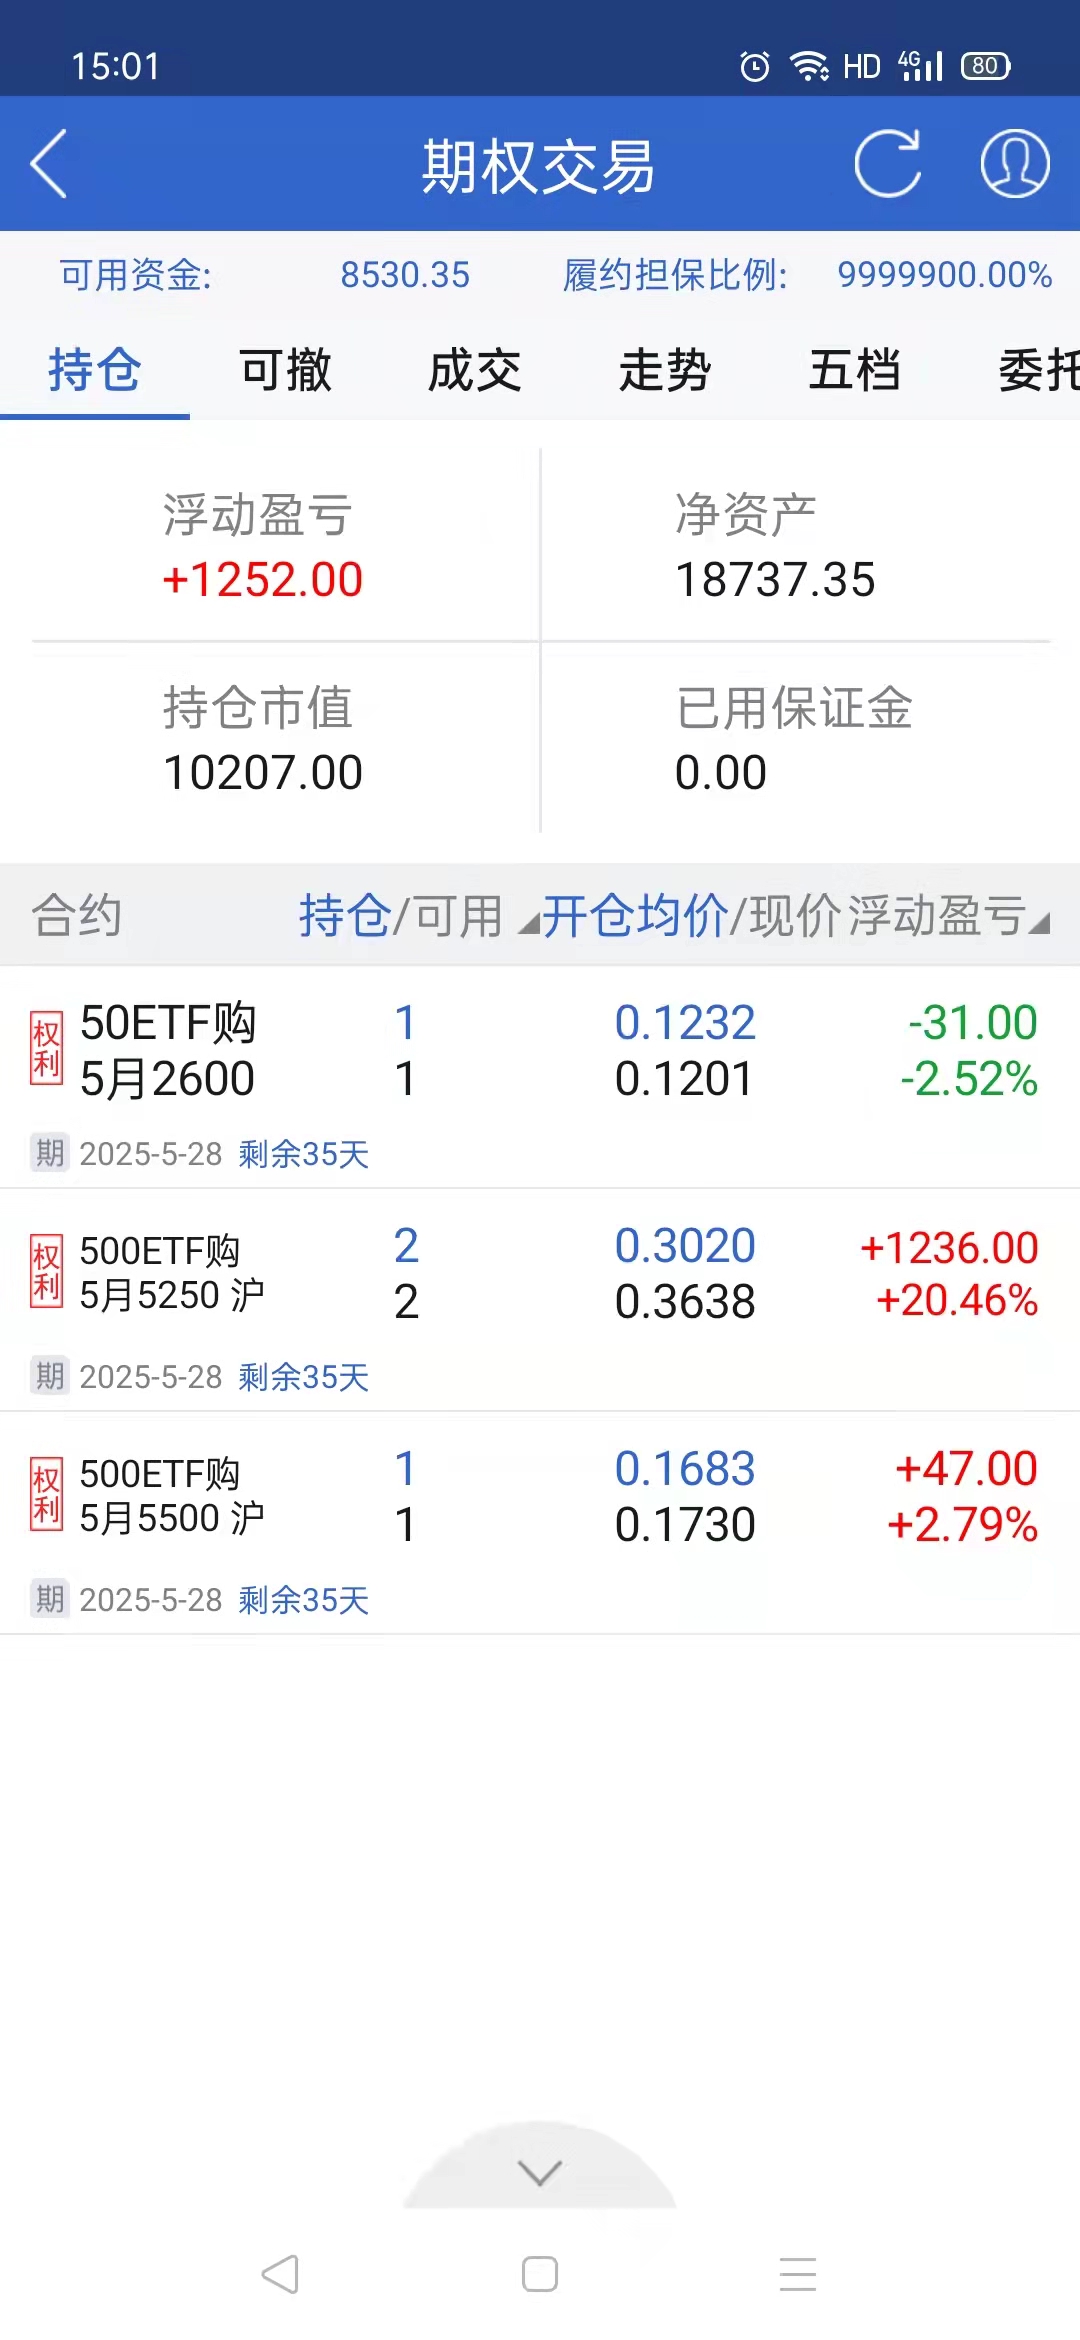Tap the 权利 badge on 500ETF购 5月5500

46,1494
